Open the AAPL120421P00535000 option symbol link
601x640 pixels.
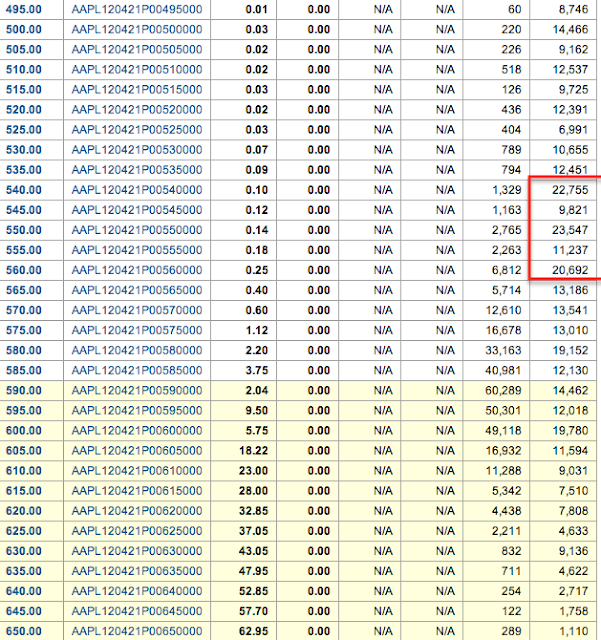(x=137, y=170)
